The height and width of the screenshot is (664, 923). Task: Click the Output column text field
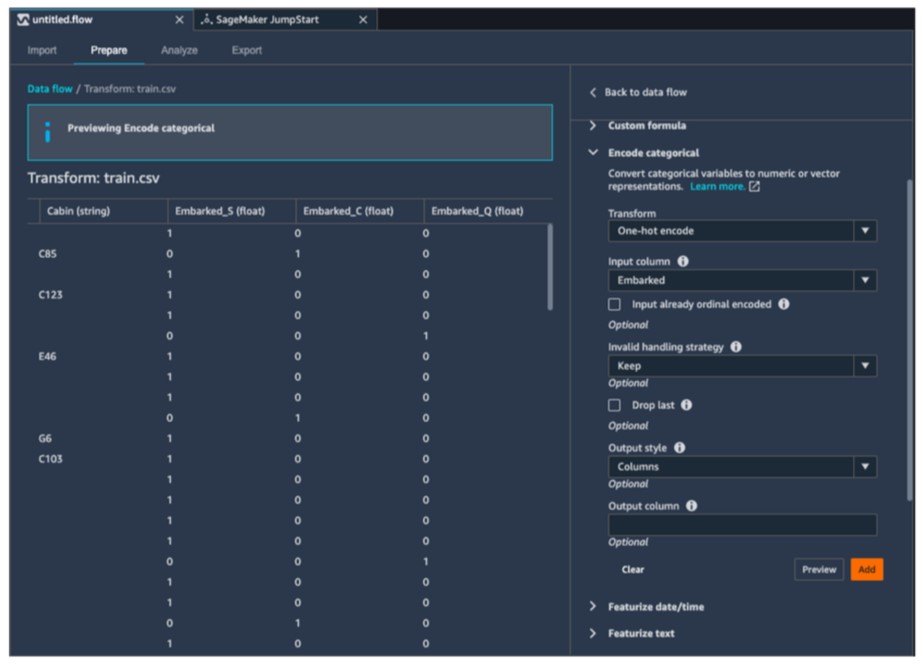742,525
